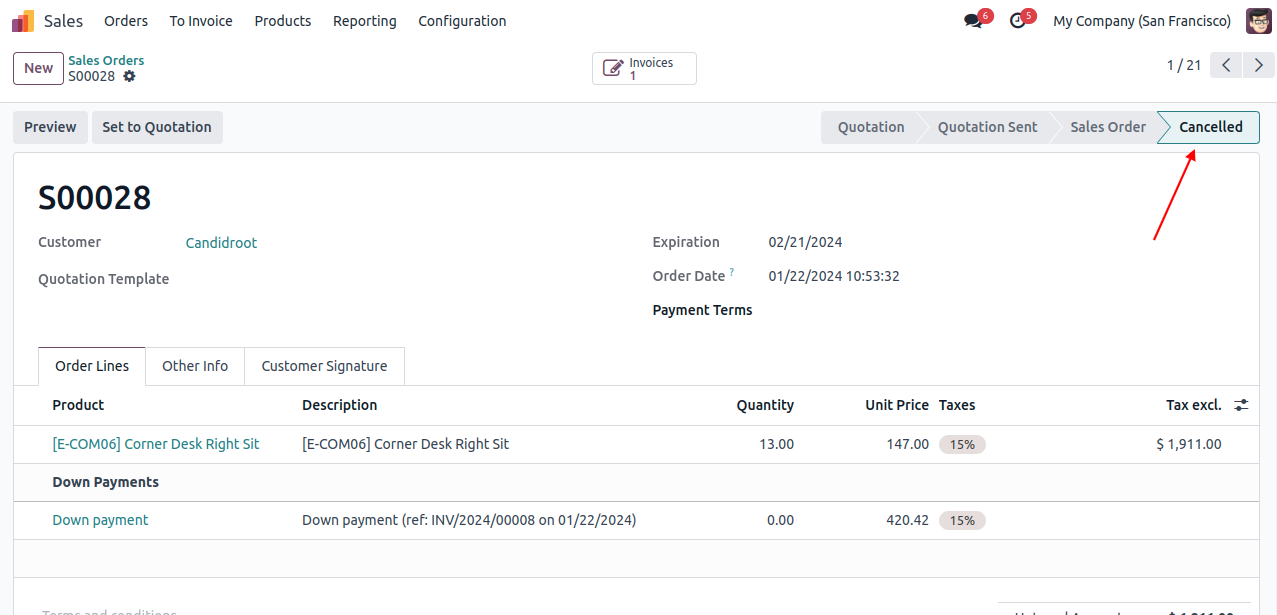This screenshot has height=615, width=1277.
Task: Go to the previous record arrow
Action: tap(1226, 66)
